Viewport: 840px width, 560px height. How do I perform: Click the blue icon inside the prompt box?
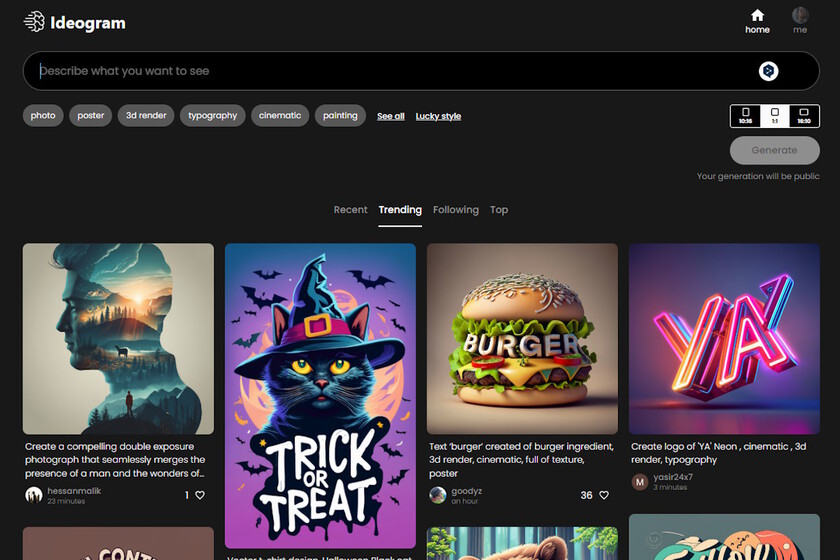coord(768,71)
